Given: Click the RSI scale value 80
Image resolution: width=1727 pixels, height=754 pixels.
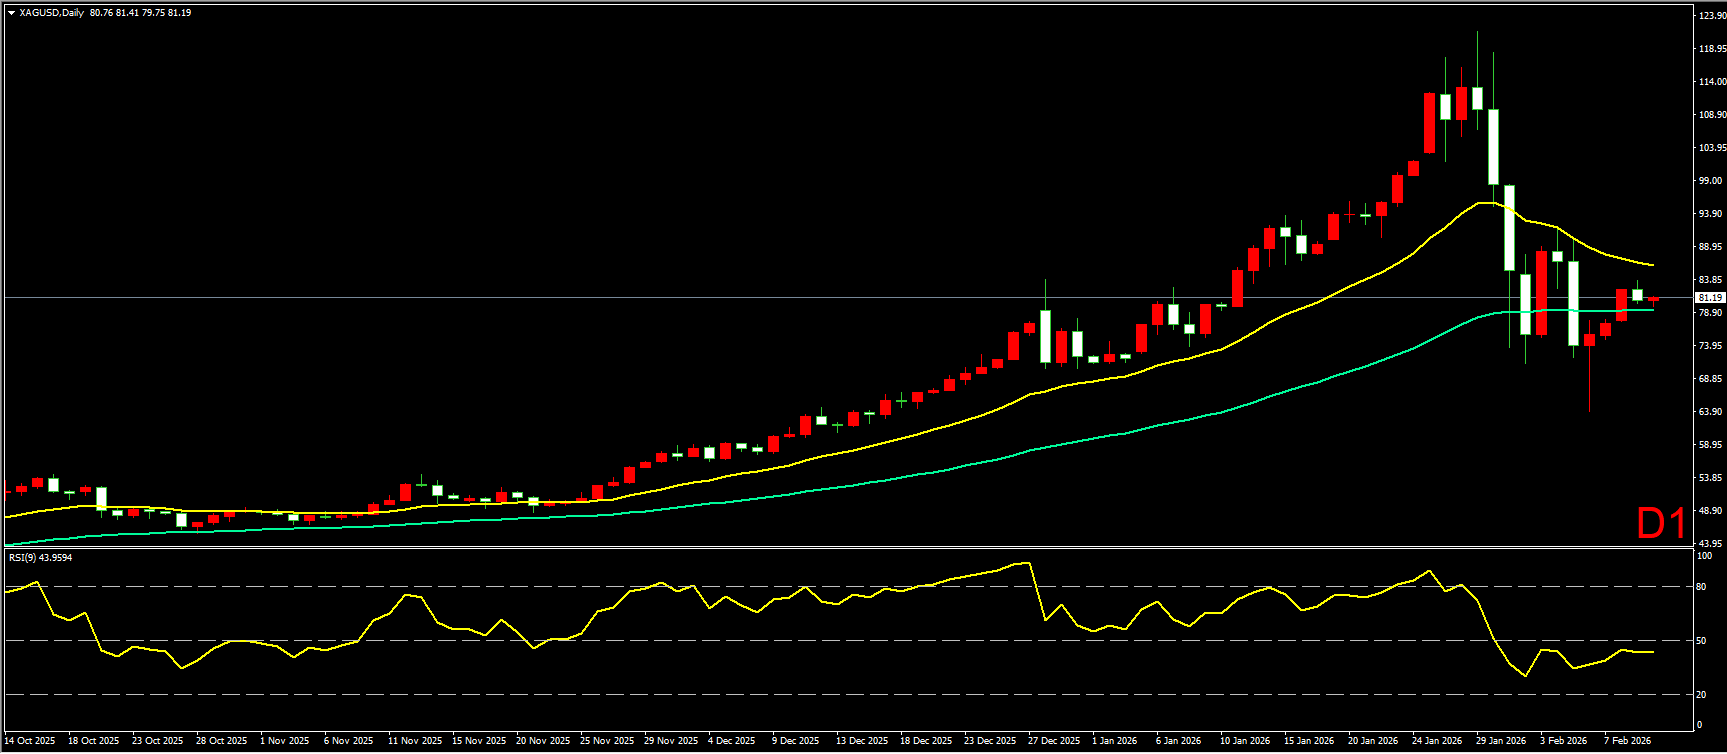Looking at the screenshot, I should pyautogui.click(x=1702, y=587).
